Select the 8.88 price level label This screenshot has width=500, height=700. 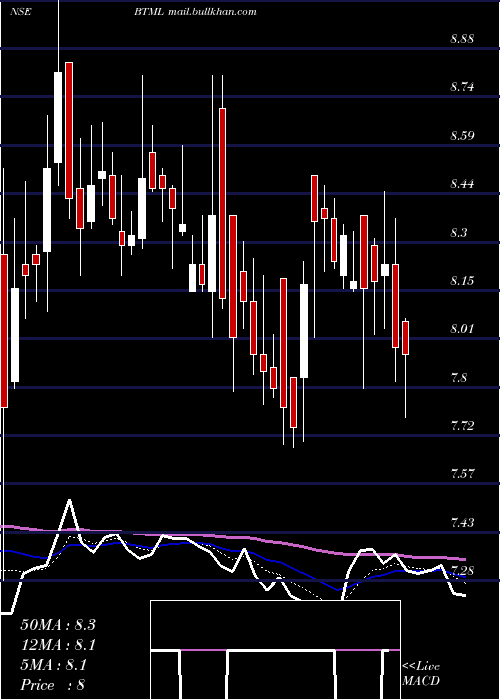pyautogui.click(x=462, y=38)
